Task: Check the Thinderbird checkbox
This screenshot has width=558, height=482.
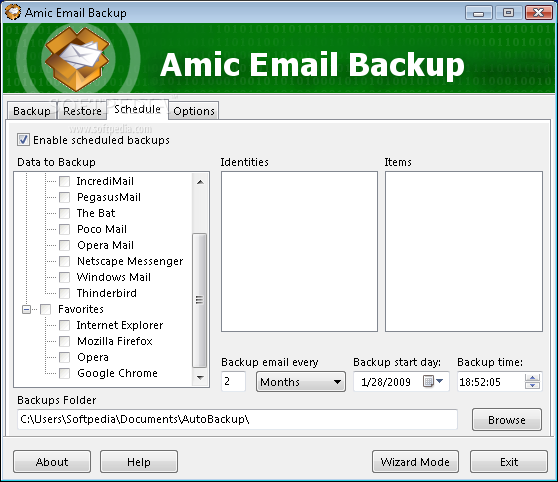Action: click(64, 293)
